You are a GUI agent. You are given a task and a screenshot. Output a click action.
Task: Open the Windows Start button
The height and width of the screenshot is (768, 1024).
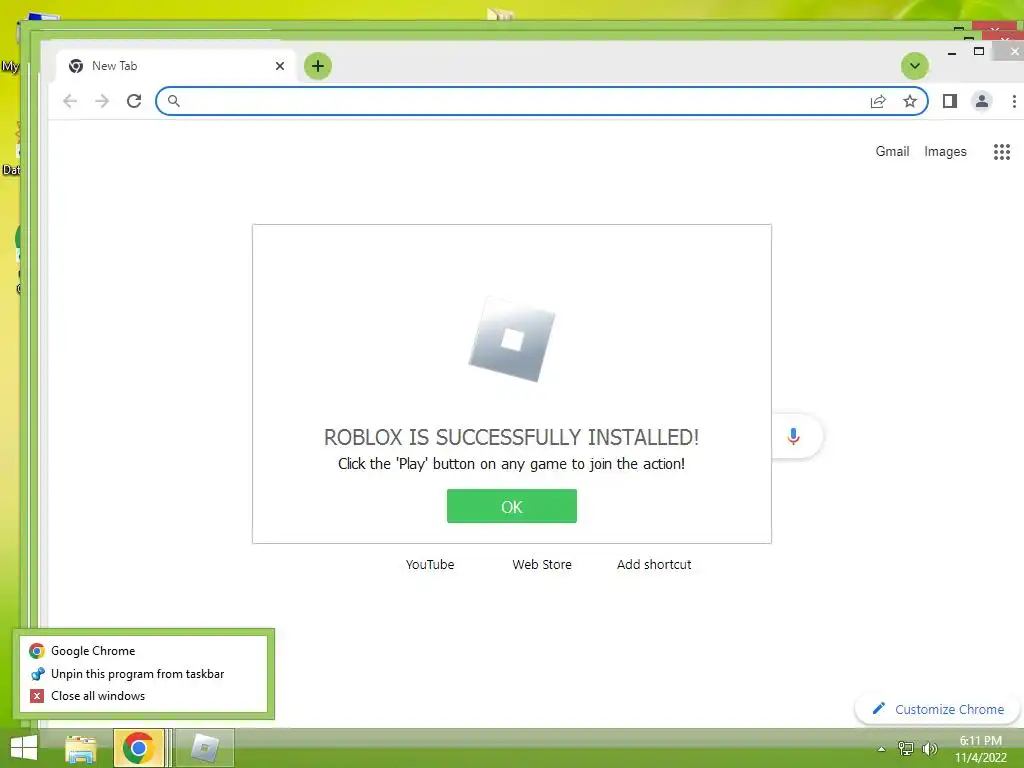pyautogui.click(x=24, y=748)
